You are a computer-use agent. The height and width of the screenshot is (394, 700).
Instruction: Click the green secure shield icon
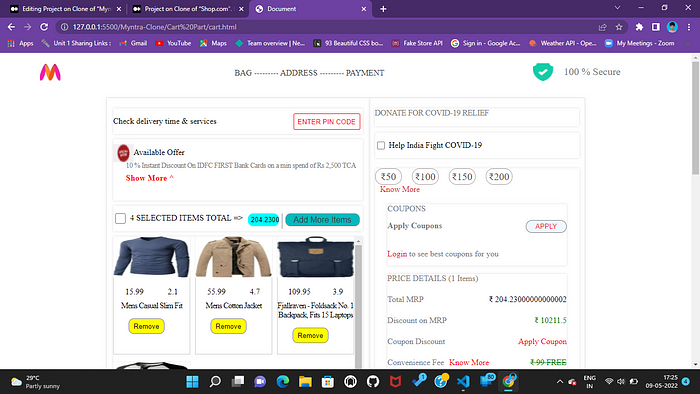click(x=543, y=72)
